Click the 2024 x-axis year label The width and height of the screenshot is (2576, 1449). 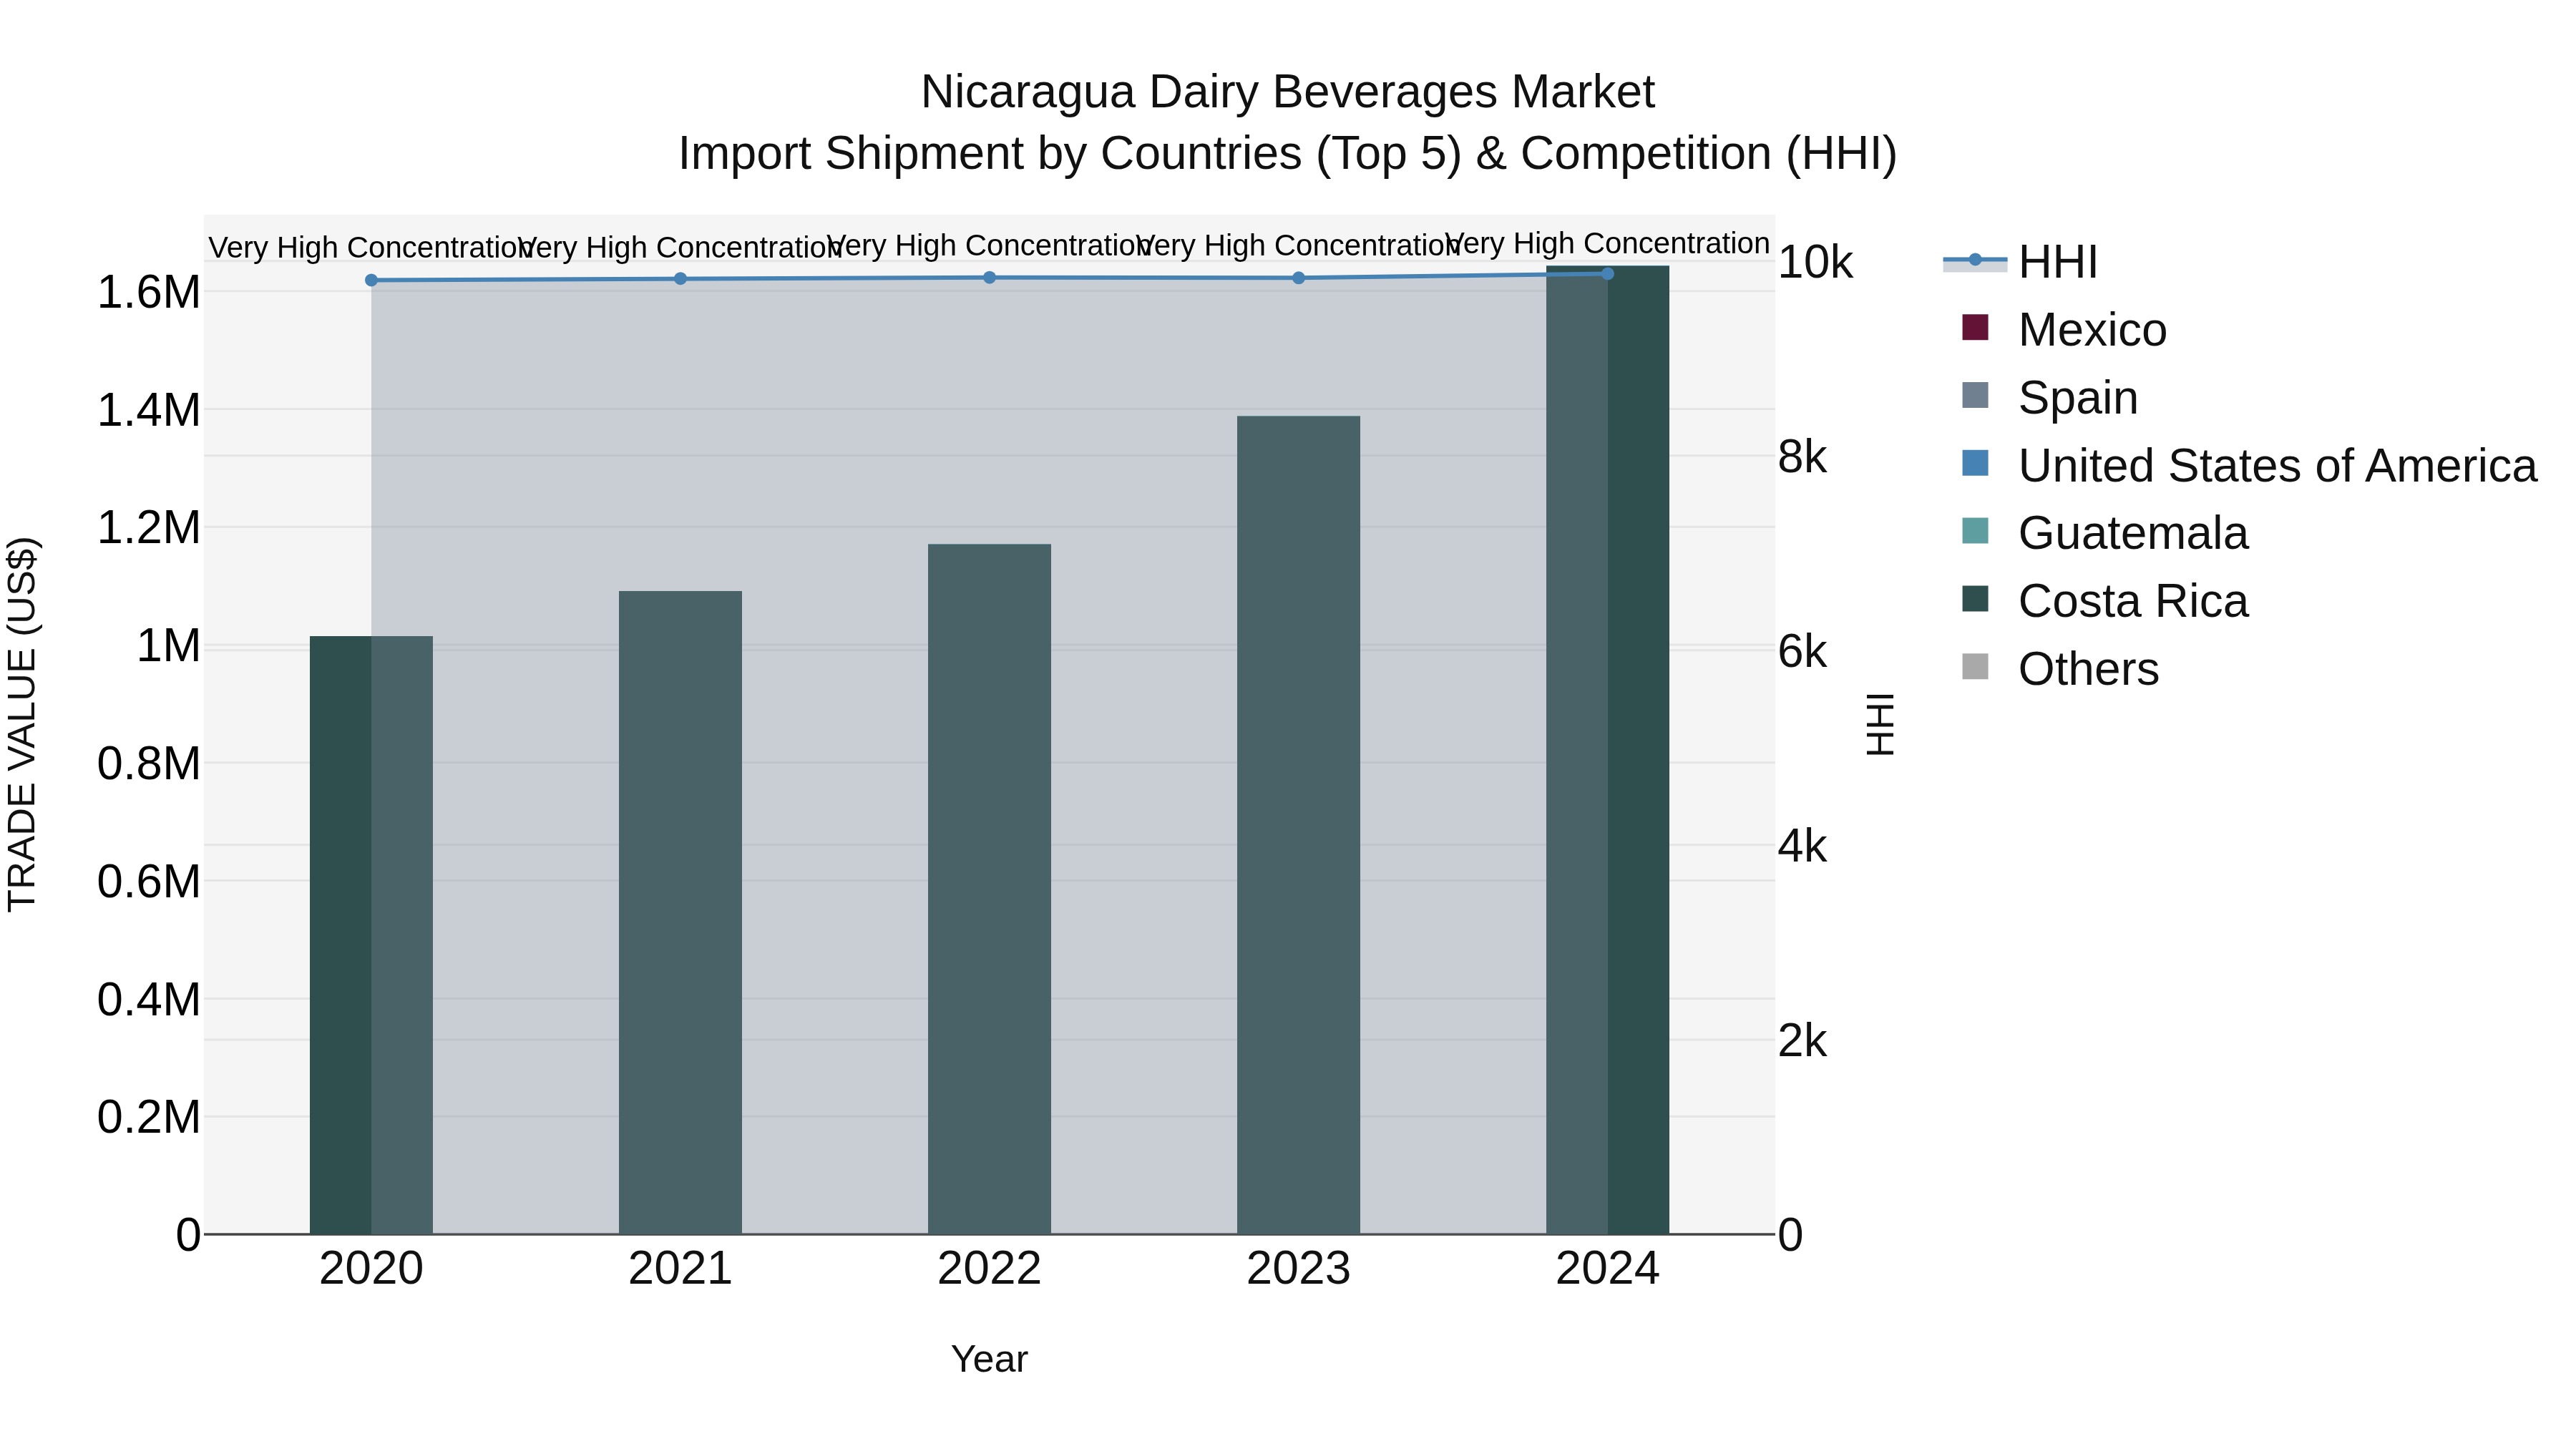tap(1607, 1269)
